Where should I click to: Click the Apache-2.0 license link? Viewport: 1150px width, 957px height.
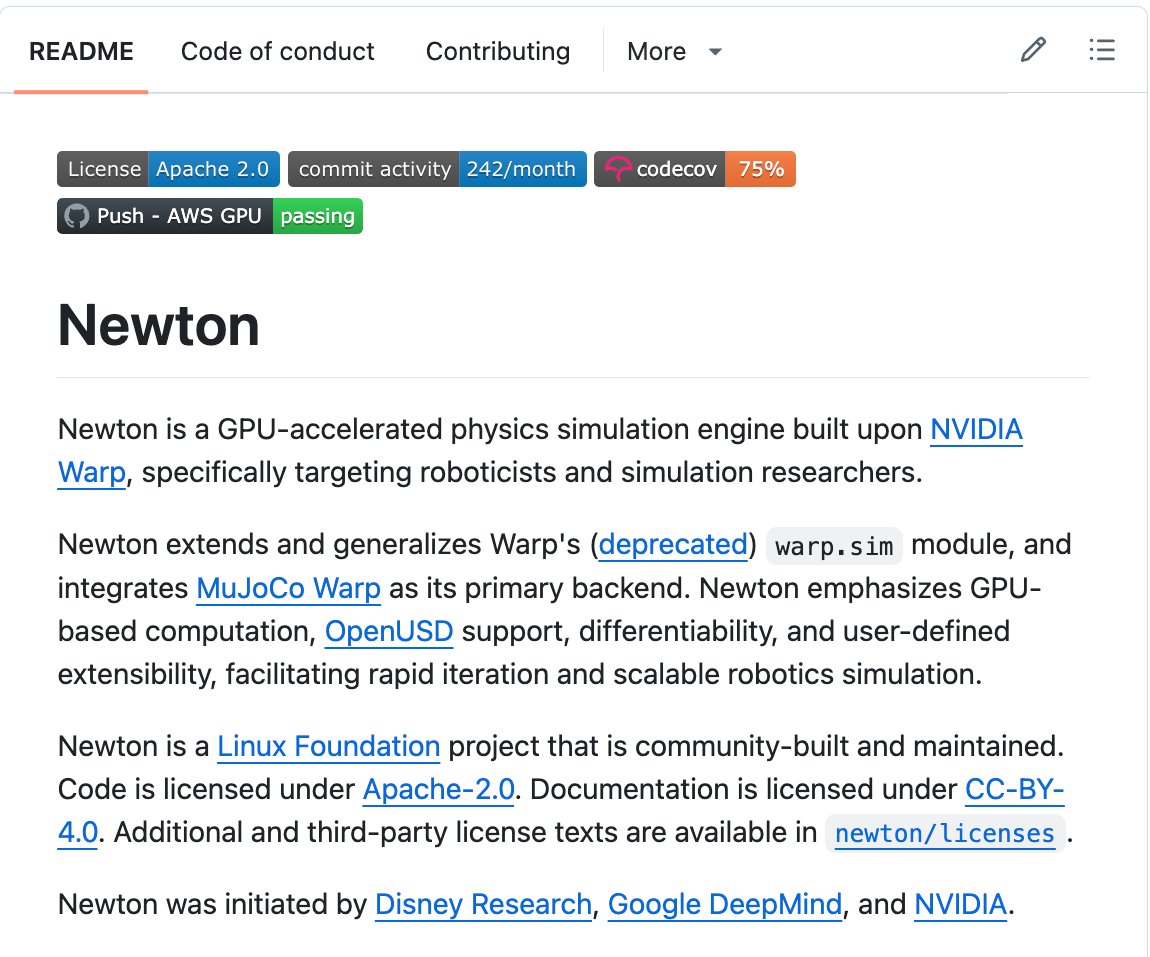tap(439, 790)
